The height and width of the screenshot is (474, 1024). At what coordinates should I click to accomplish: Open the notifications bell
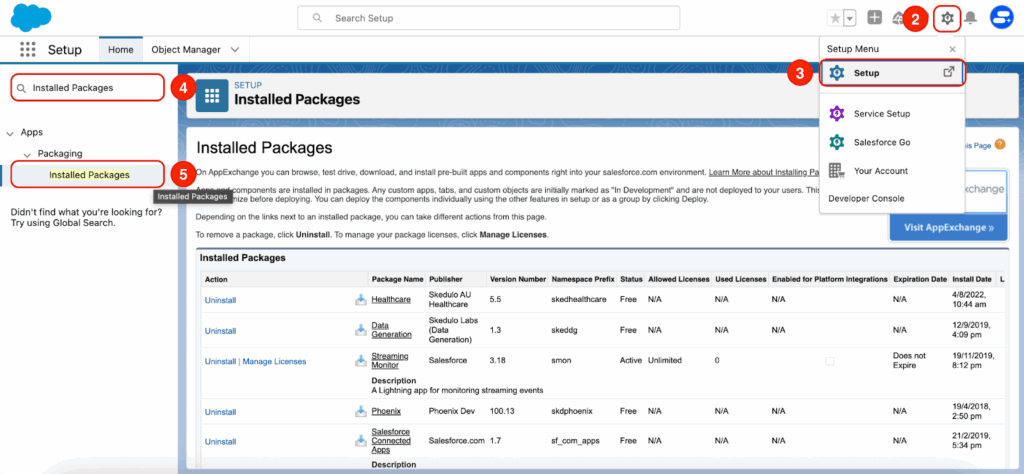point(969,18)
